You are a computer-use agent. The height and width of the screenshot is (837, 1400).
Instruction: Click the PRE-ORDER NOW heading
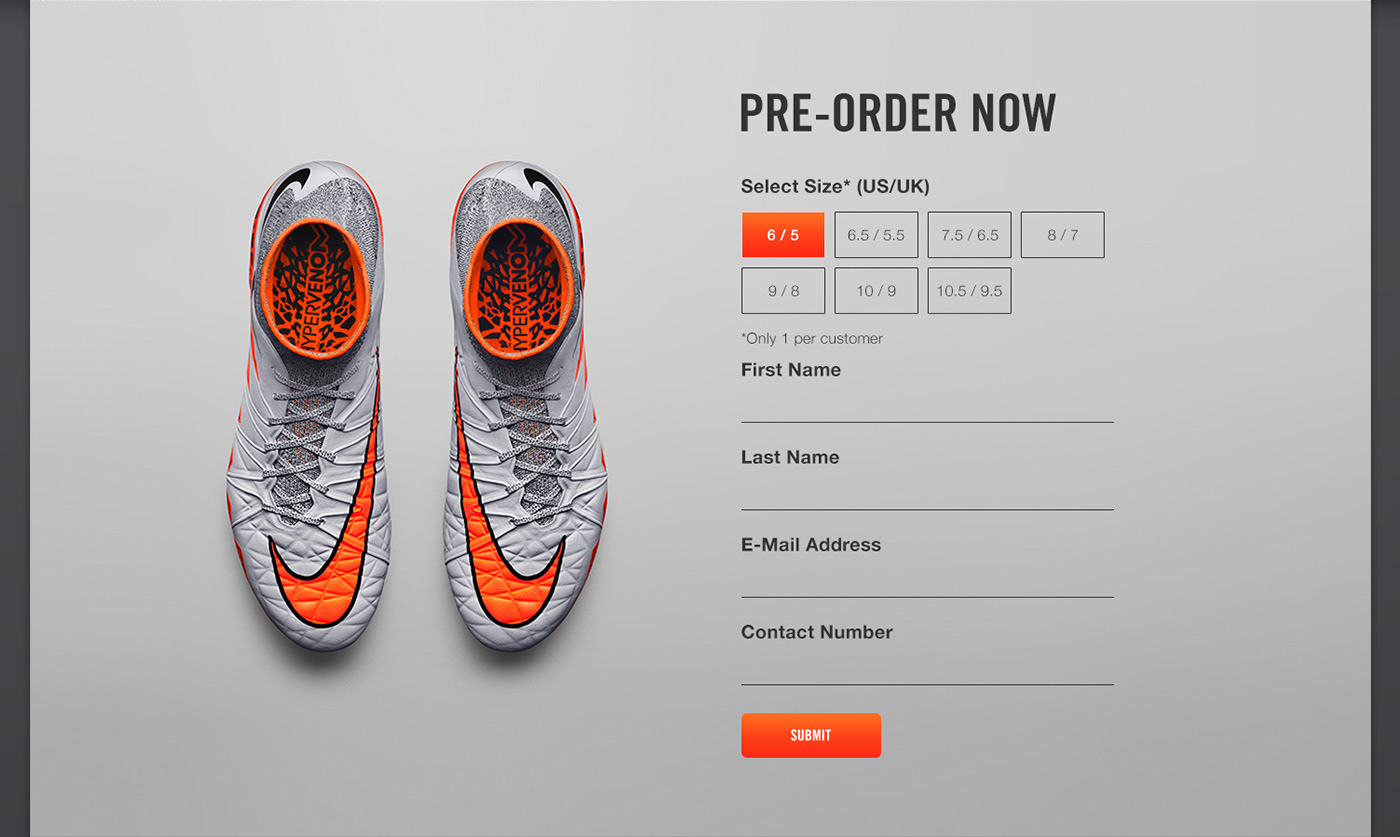898,113
